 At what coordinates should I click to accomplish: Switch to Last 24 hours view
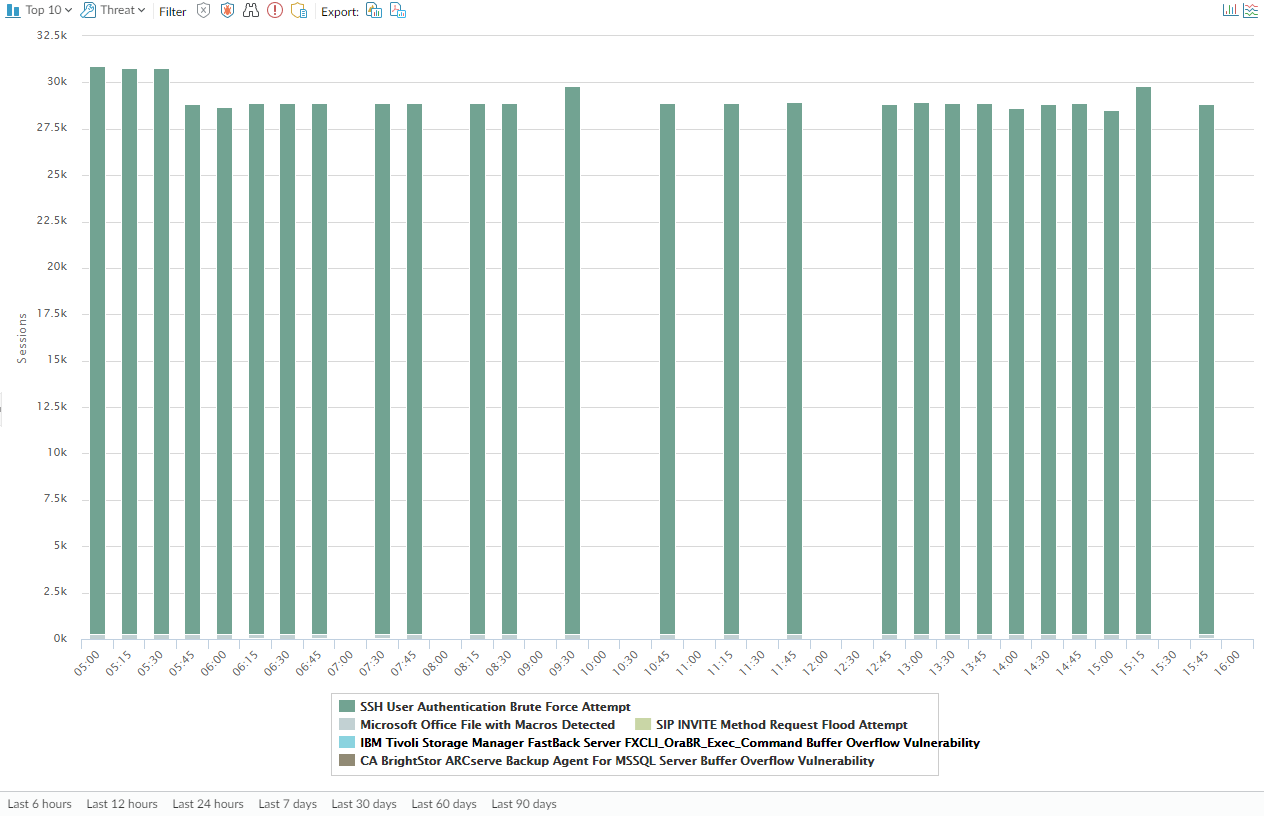pyautogui.click(x=208, y=804)
